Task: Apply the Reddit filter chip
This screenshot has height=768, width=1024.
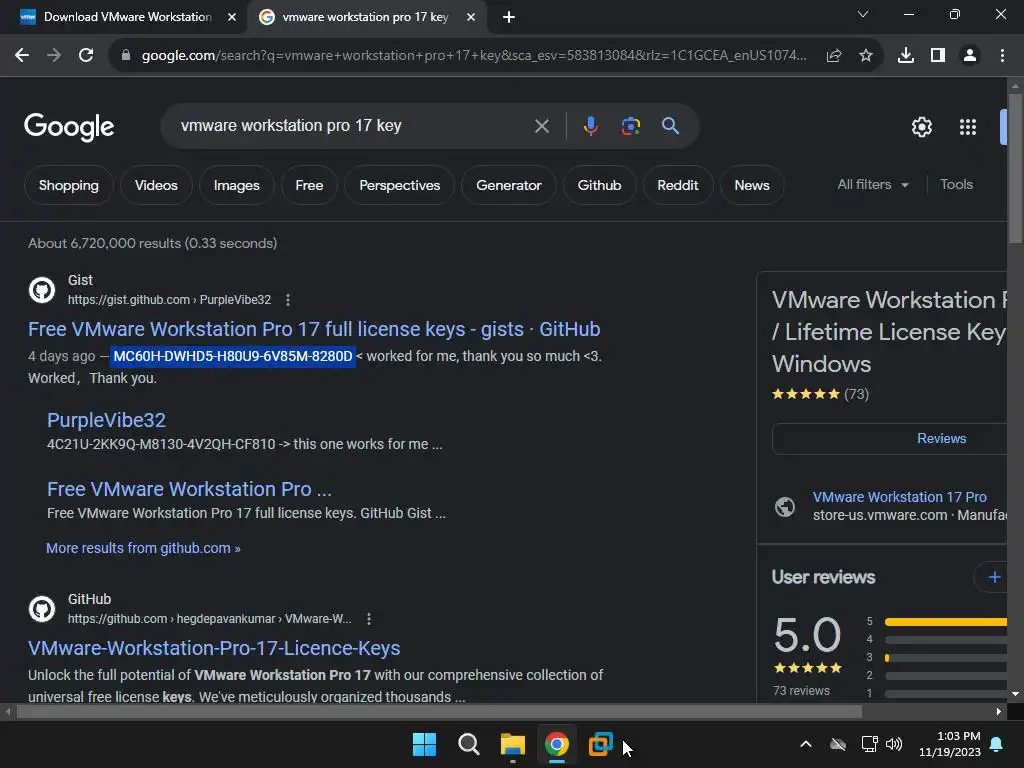Action: [678, 185]
